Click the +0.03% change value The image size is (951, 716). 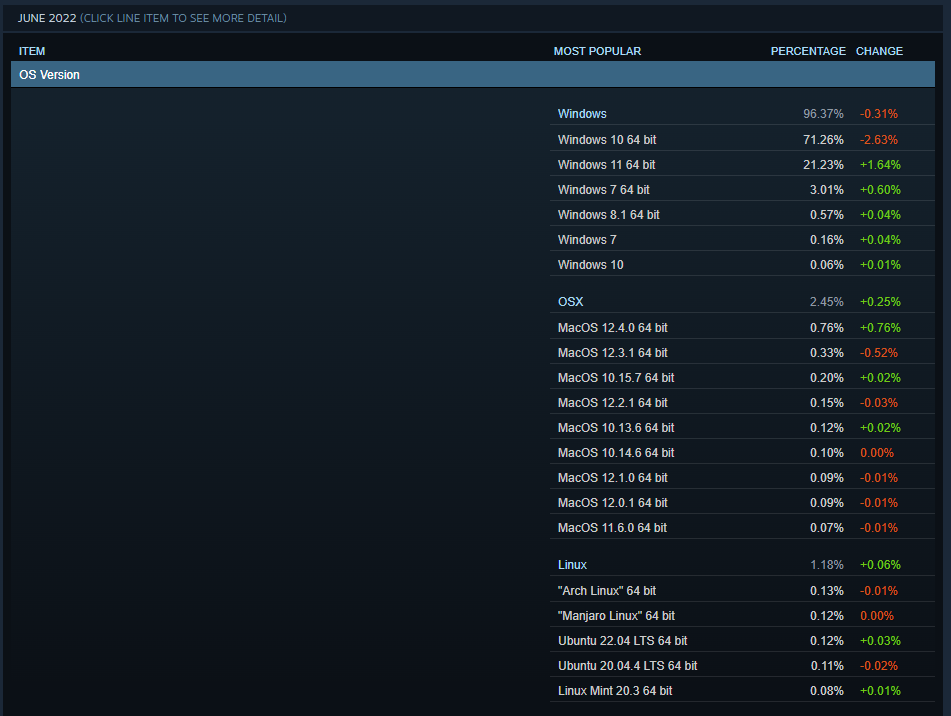click(880, 641)
